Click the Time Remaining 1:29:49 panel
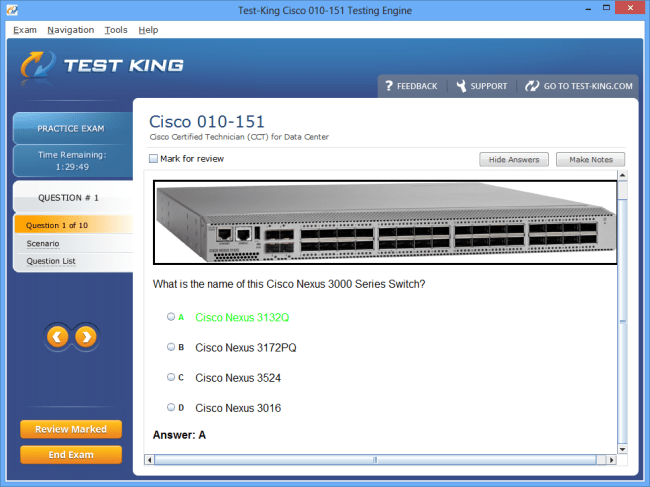This screenshot has width=650, height=487. 73,161
